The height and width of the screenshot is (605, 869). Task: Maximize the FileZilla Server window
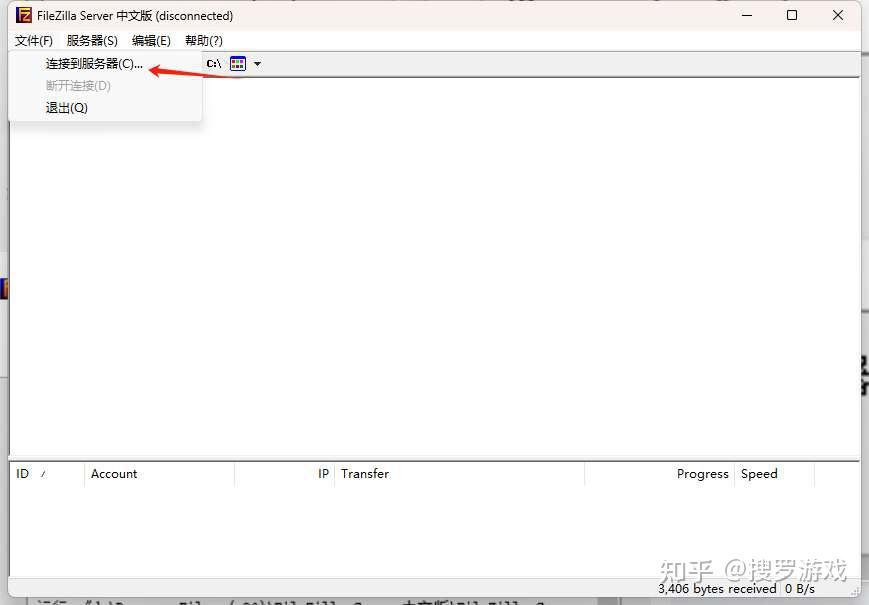click(792, 15)
